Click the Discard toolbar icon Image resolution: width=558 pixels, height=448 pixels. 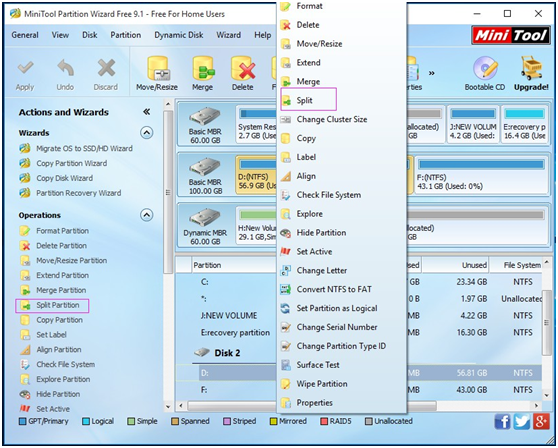[x=106, y=68]
